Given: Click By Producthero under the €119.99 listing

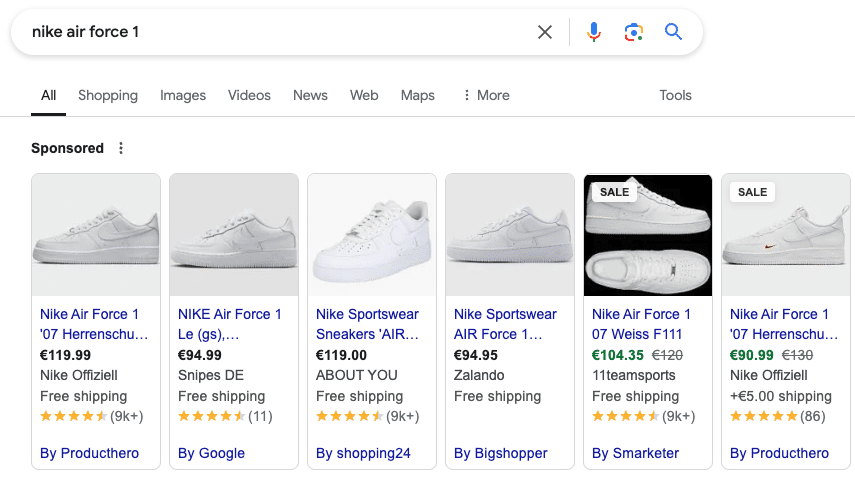Looking at the screenshot, I should [x=89, y=453].
